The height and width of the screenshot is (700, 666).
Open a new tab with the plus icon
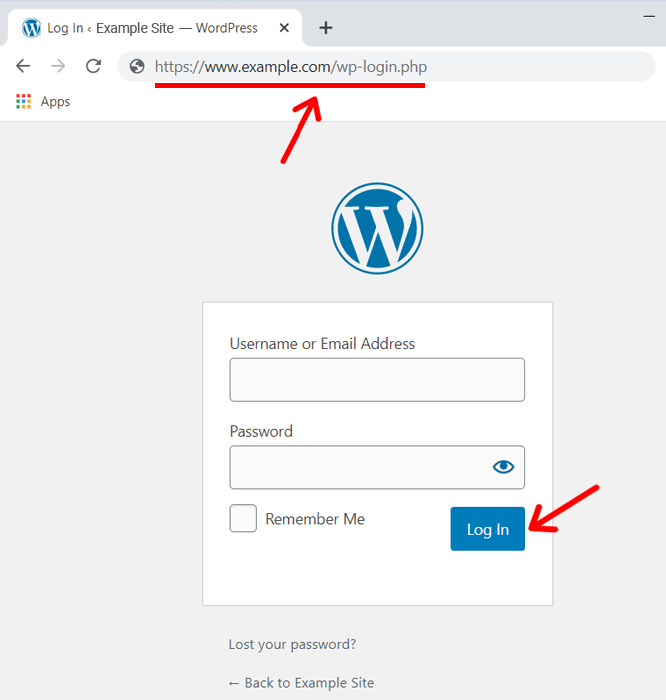[326, 28]
